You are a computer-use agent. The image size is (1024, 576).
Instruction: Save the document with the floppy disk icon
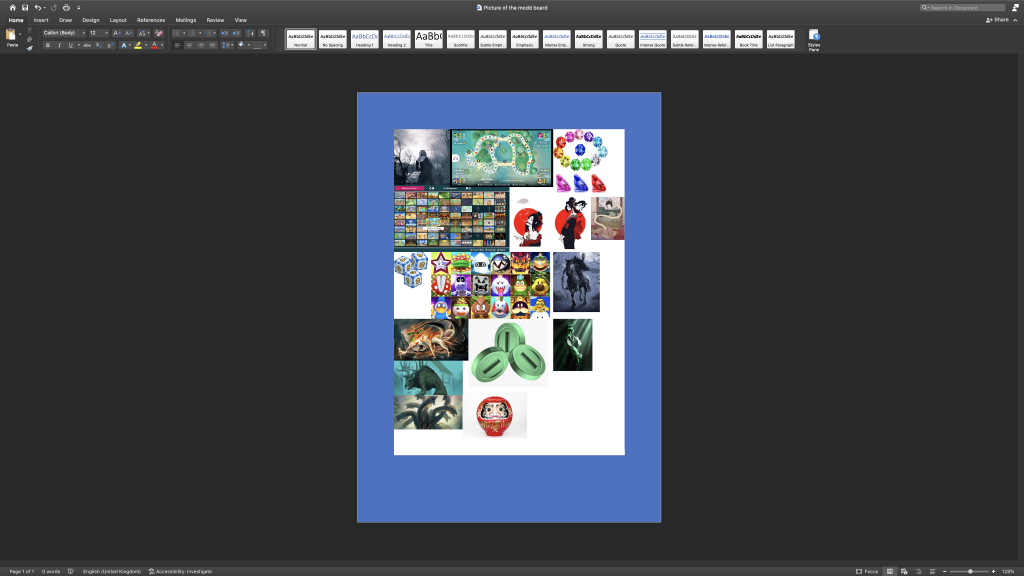(25, 8)
